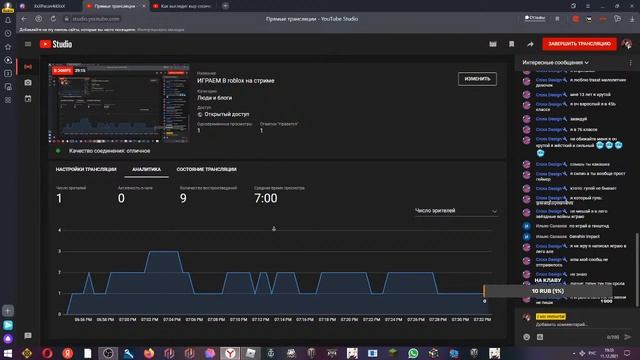Open Yandex Browser from the taskbar
The height and width of the screenshot is (360, 640).
[x=230, y=353]
